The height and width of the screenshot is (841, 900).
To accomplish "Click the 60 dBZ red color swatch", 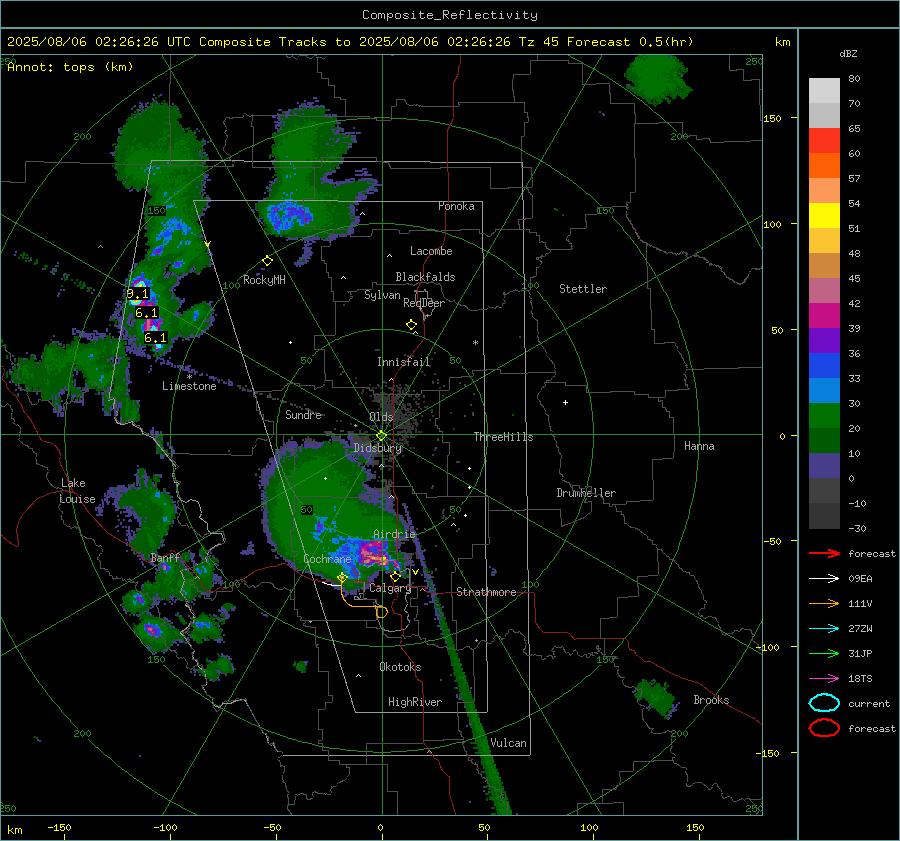I will coord(824,141).
